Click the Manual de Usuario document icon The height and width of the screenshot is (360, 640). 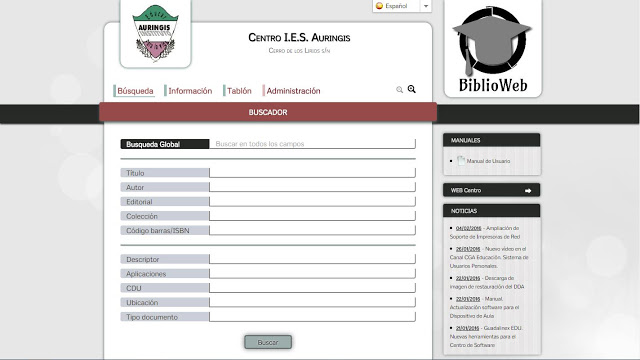[x=461, y=160]
